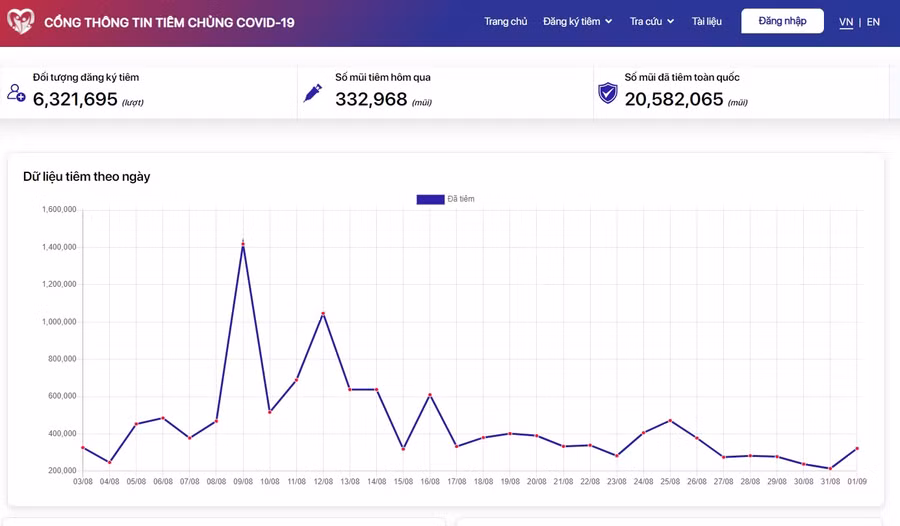This screenshot has height=526, width=900.
Task: Switch language to VN
Action: click(x=846, y=21)
